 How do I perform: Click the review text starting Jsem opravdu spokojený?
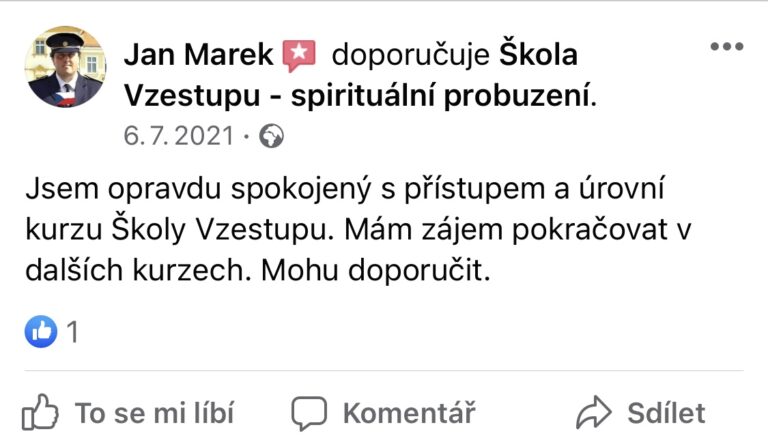(358, 229)
